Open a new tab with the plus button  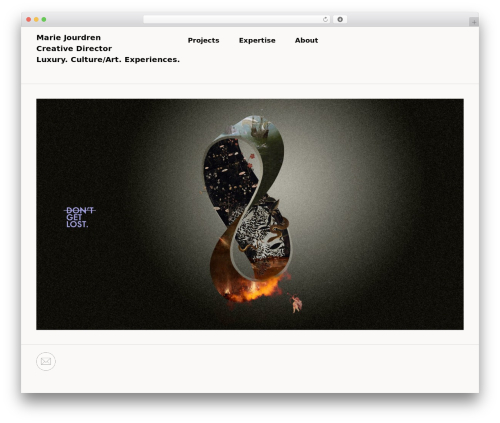pyautogui.click(x=474, y=22)
